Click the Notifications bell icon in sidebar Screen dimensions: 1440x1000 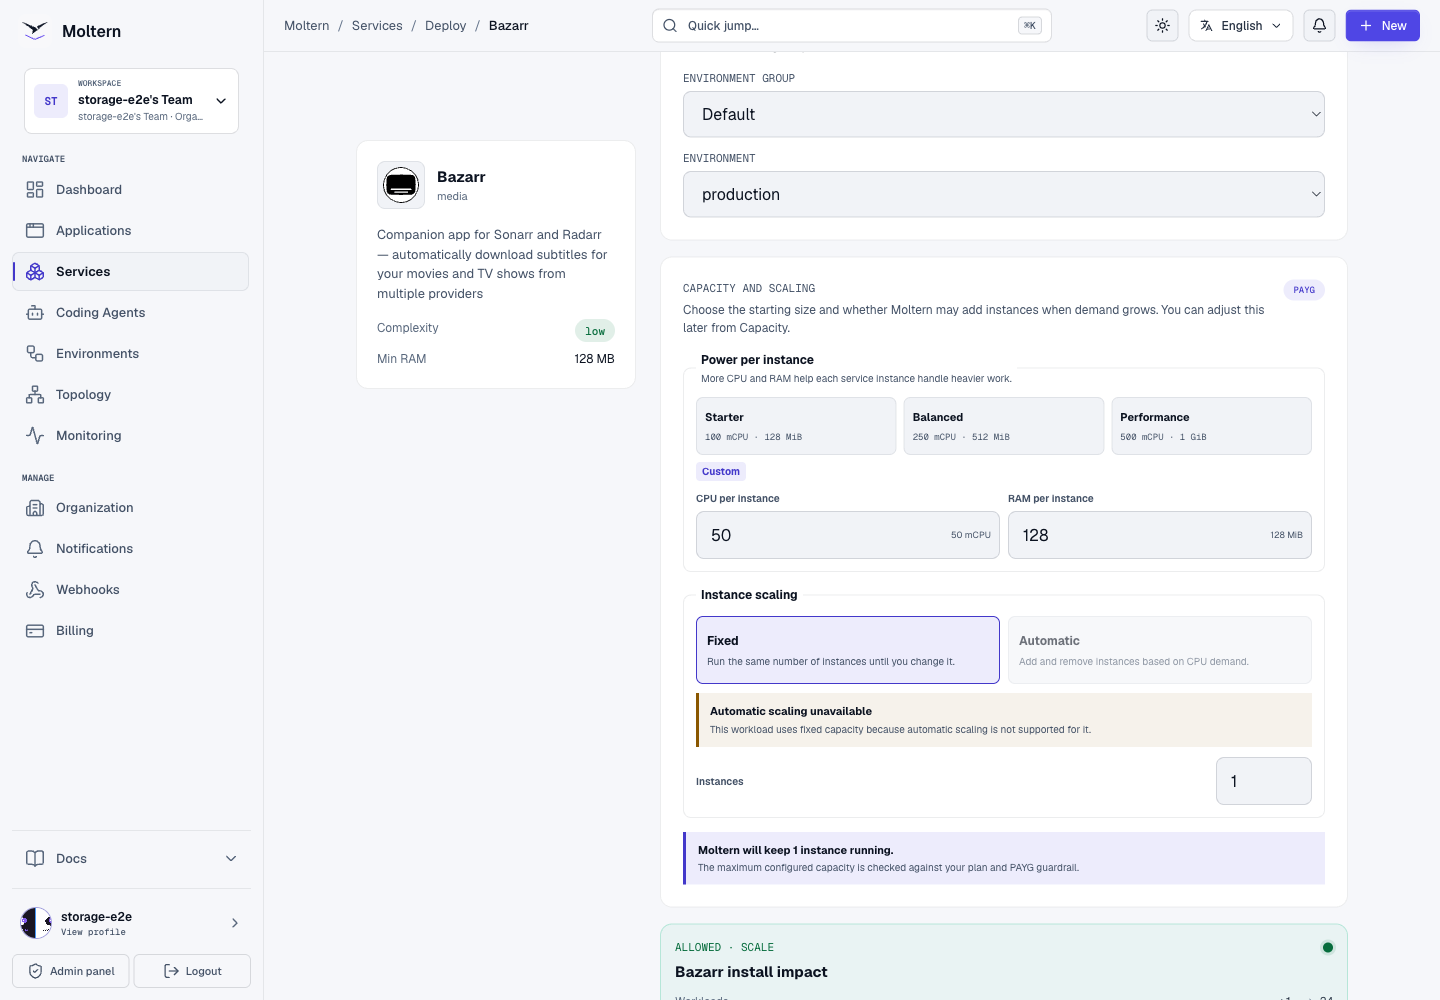tap(35, 549)
